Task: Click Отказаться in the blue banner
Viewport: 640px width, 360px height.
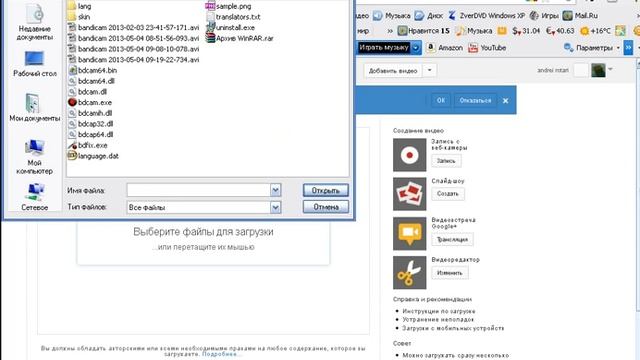Action: click(x=475, y=100)
